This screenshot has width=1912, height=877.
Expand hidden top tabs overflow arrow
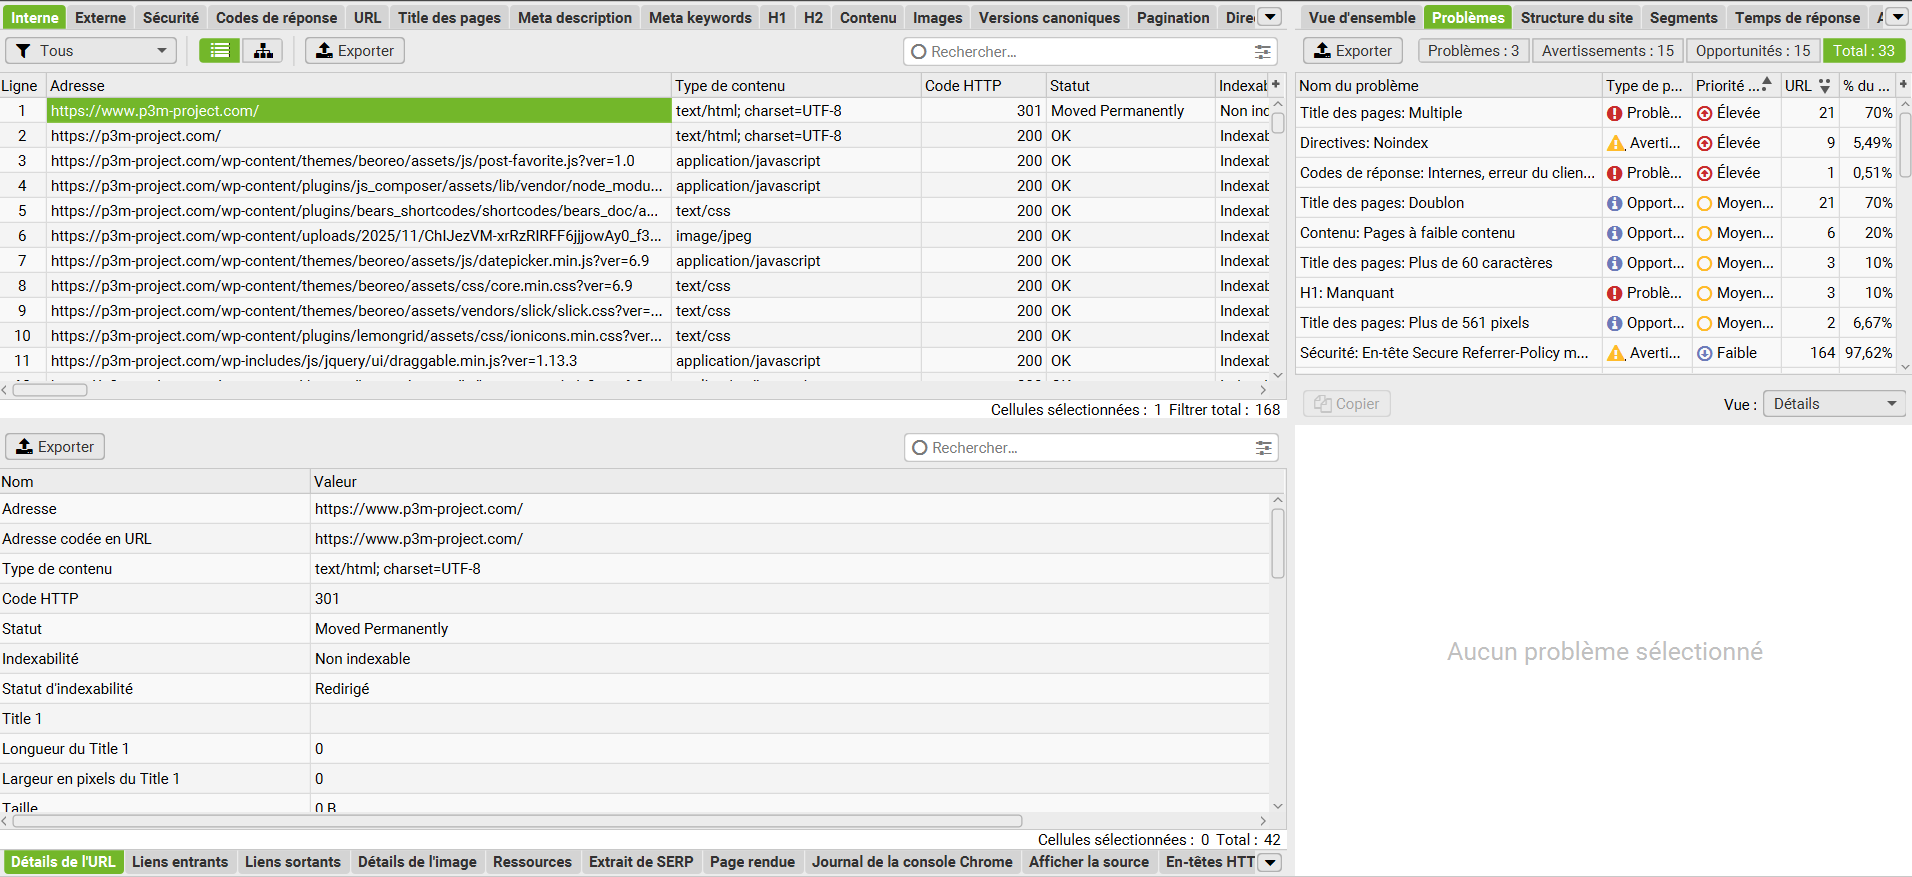(x=1269, y=17)
